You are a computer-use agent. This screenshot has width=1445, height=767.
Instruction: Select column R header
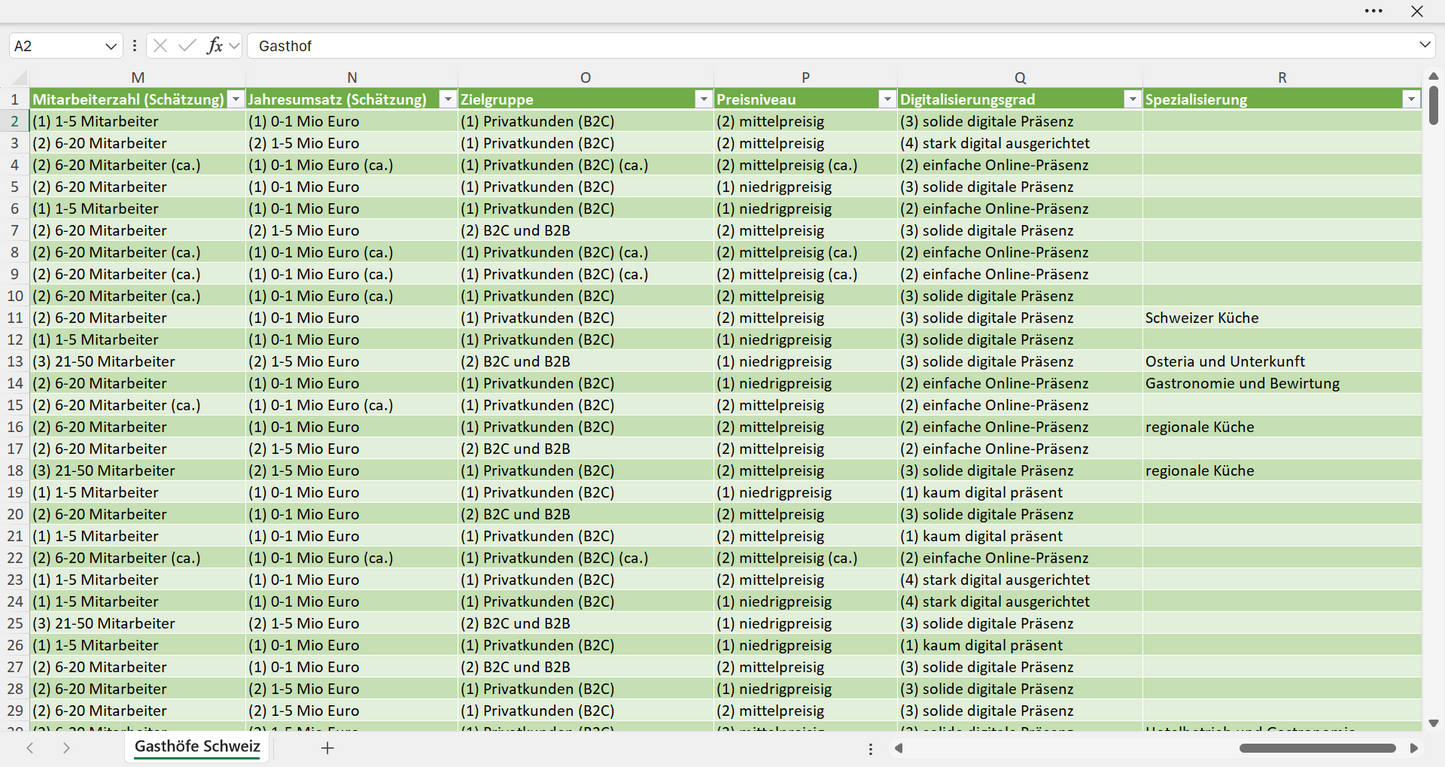(x=1282, y=77)
